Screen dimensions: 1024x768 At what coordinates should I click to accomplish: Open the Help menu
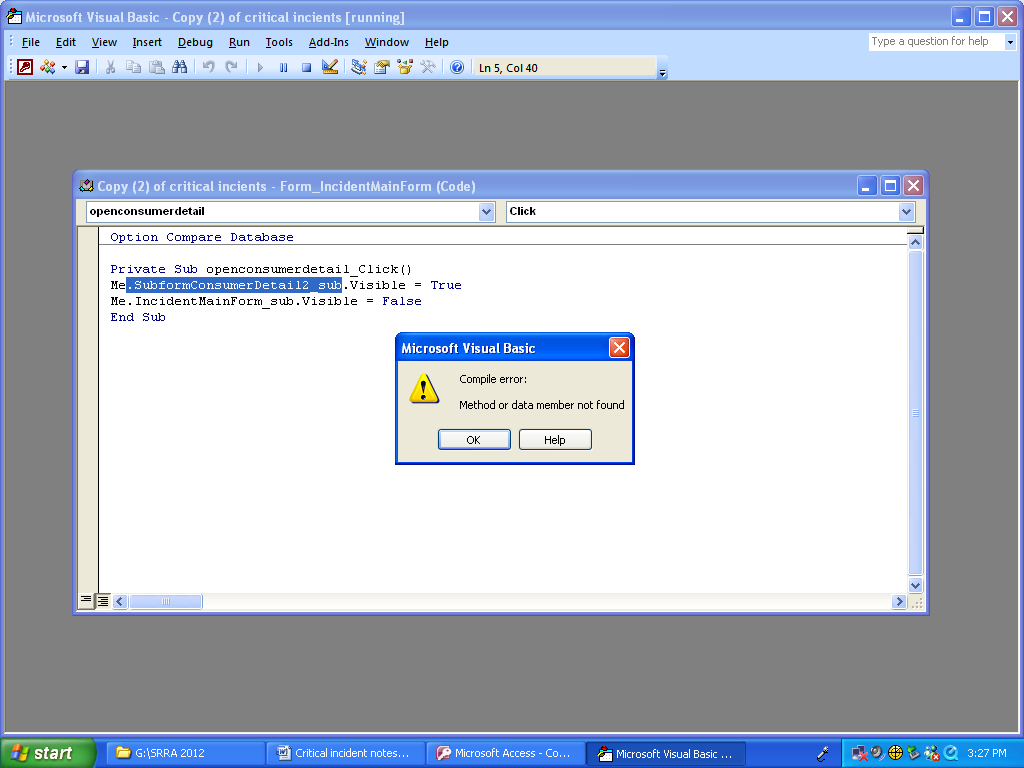(x=436, y=42)
